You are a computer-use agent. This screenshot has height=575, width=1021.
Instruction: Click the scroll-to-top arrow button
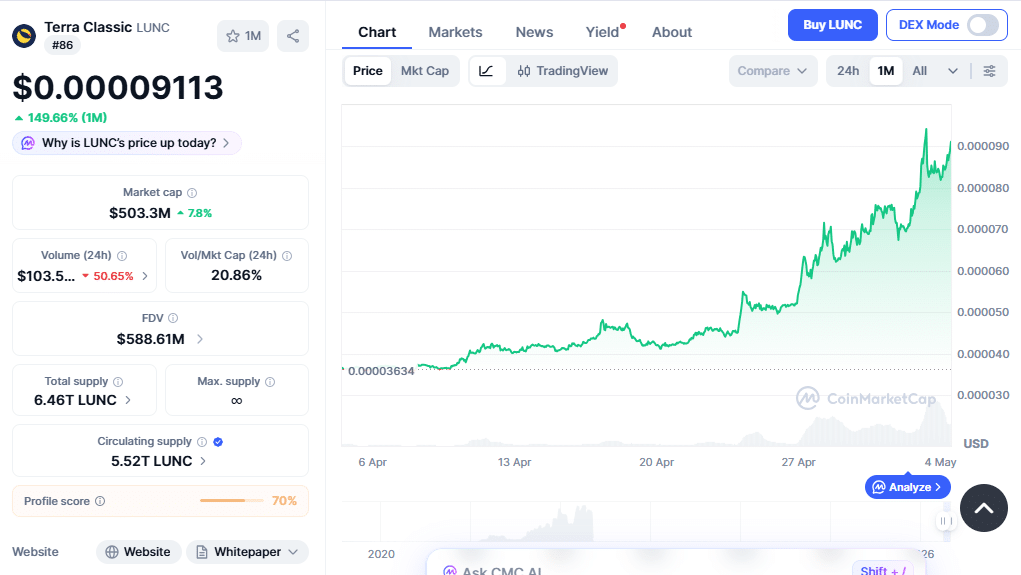[x=983, y=508]
